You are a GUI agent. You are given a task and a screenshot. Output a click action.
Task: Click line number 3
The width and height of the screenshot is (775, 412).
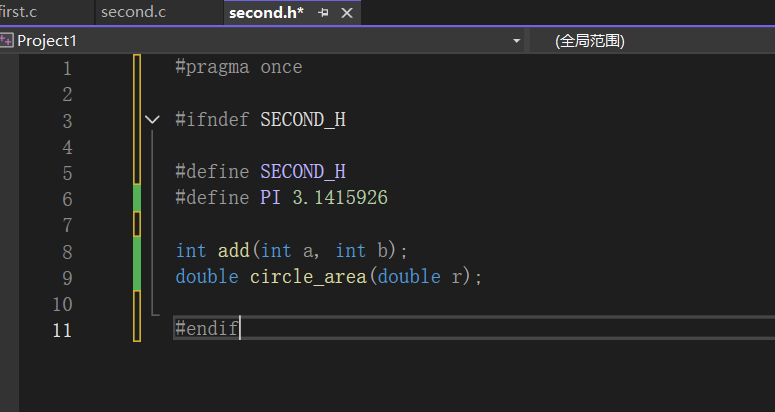coord(67,121)
